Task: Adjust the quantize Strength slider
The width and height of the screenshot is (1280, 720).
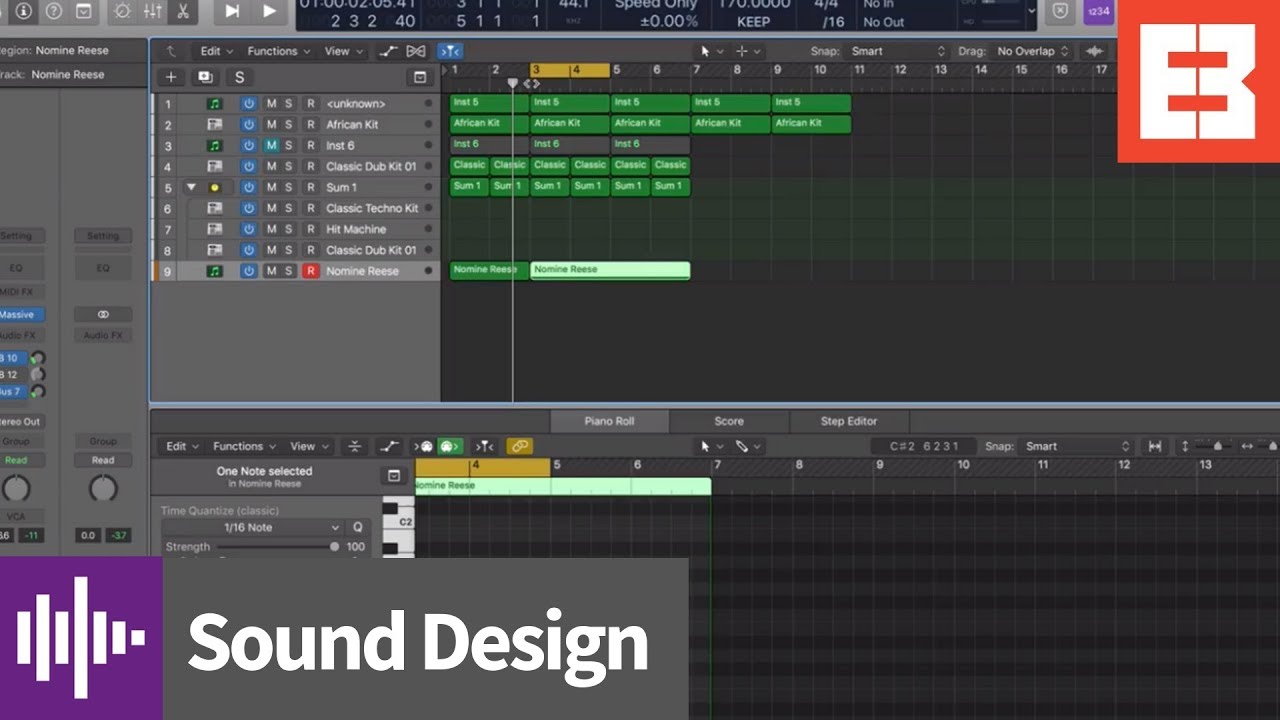Action: [x=334, y=547]
